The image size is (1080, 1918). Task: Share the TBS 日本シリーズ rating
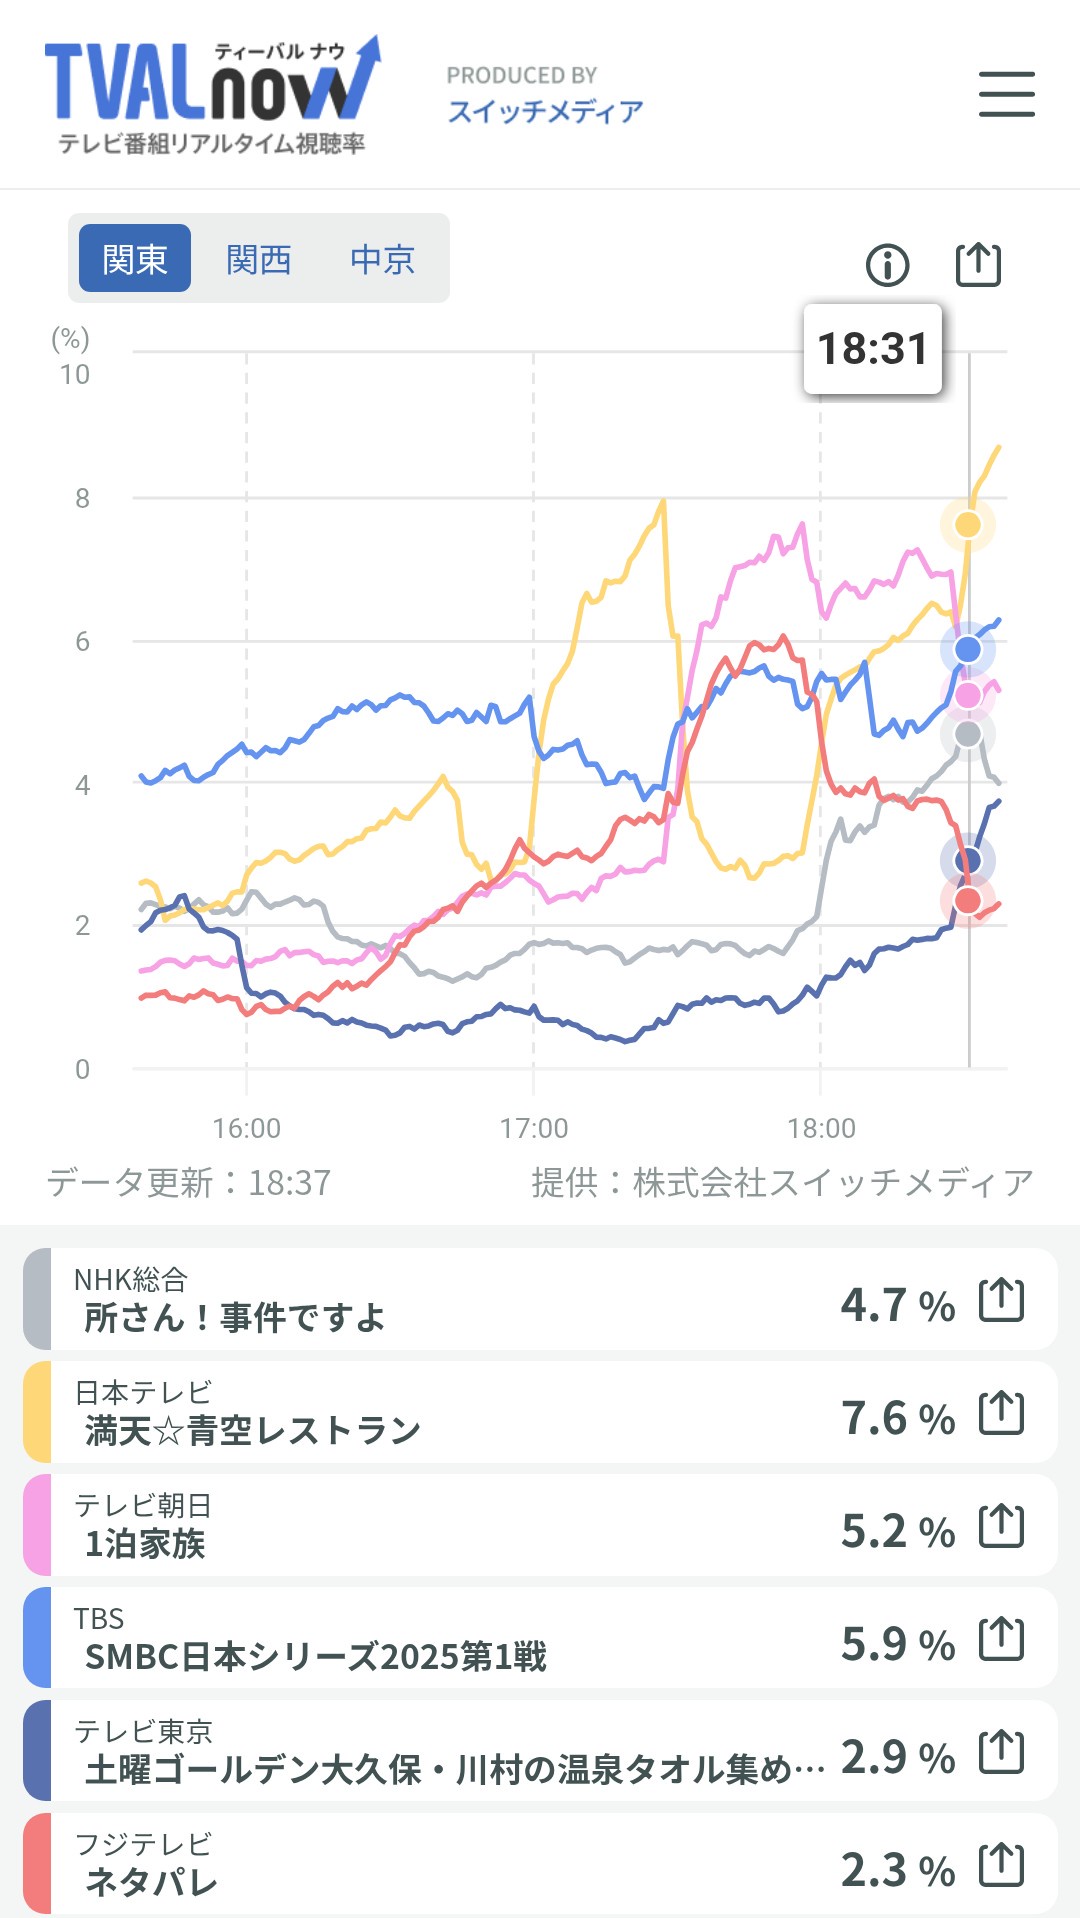(x=1001, y=1639)
